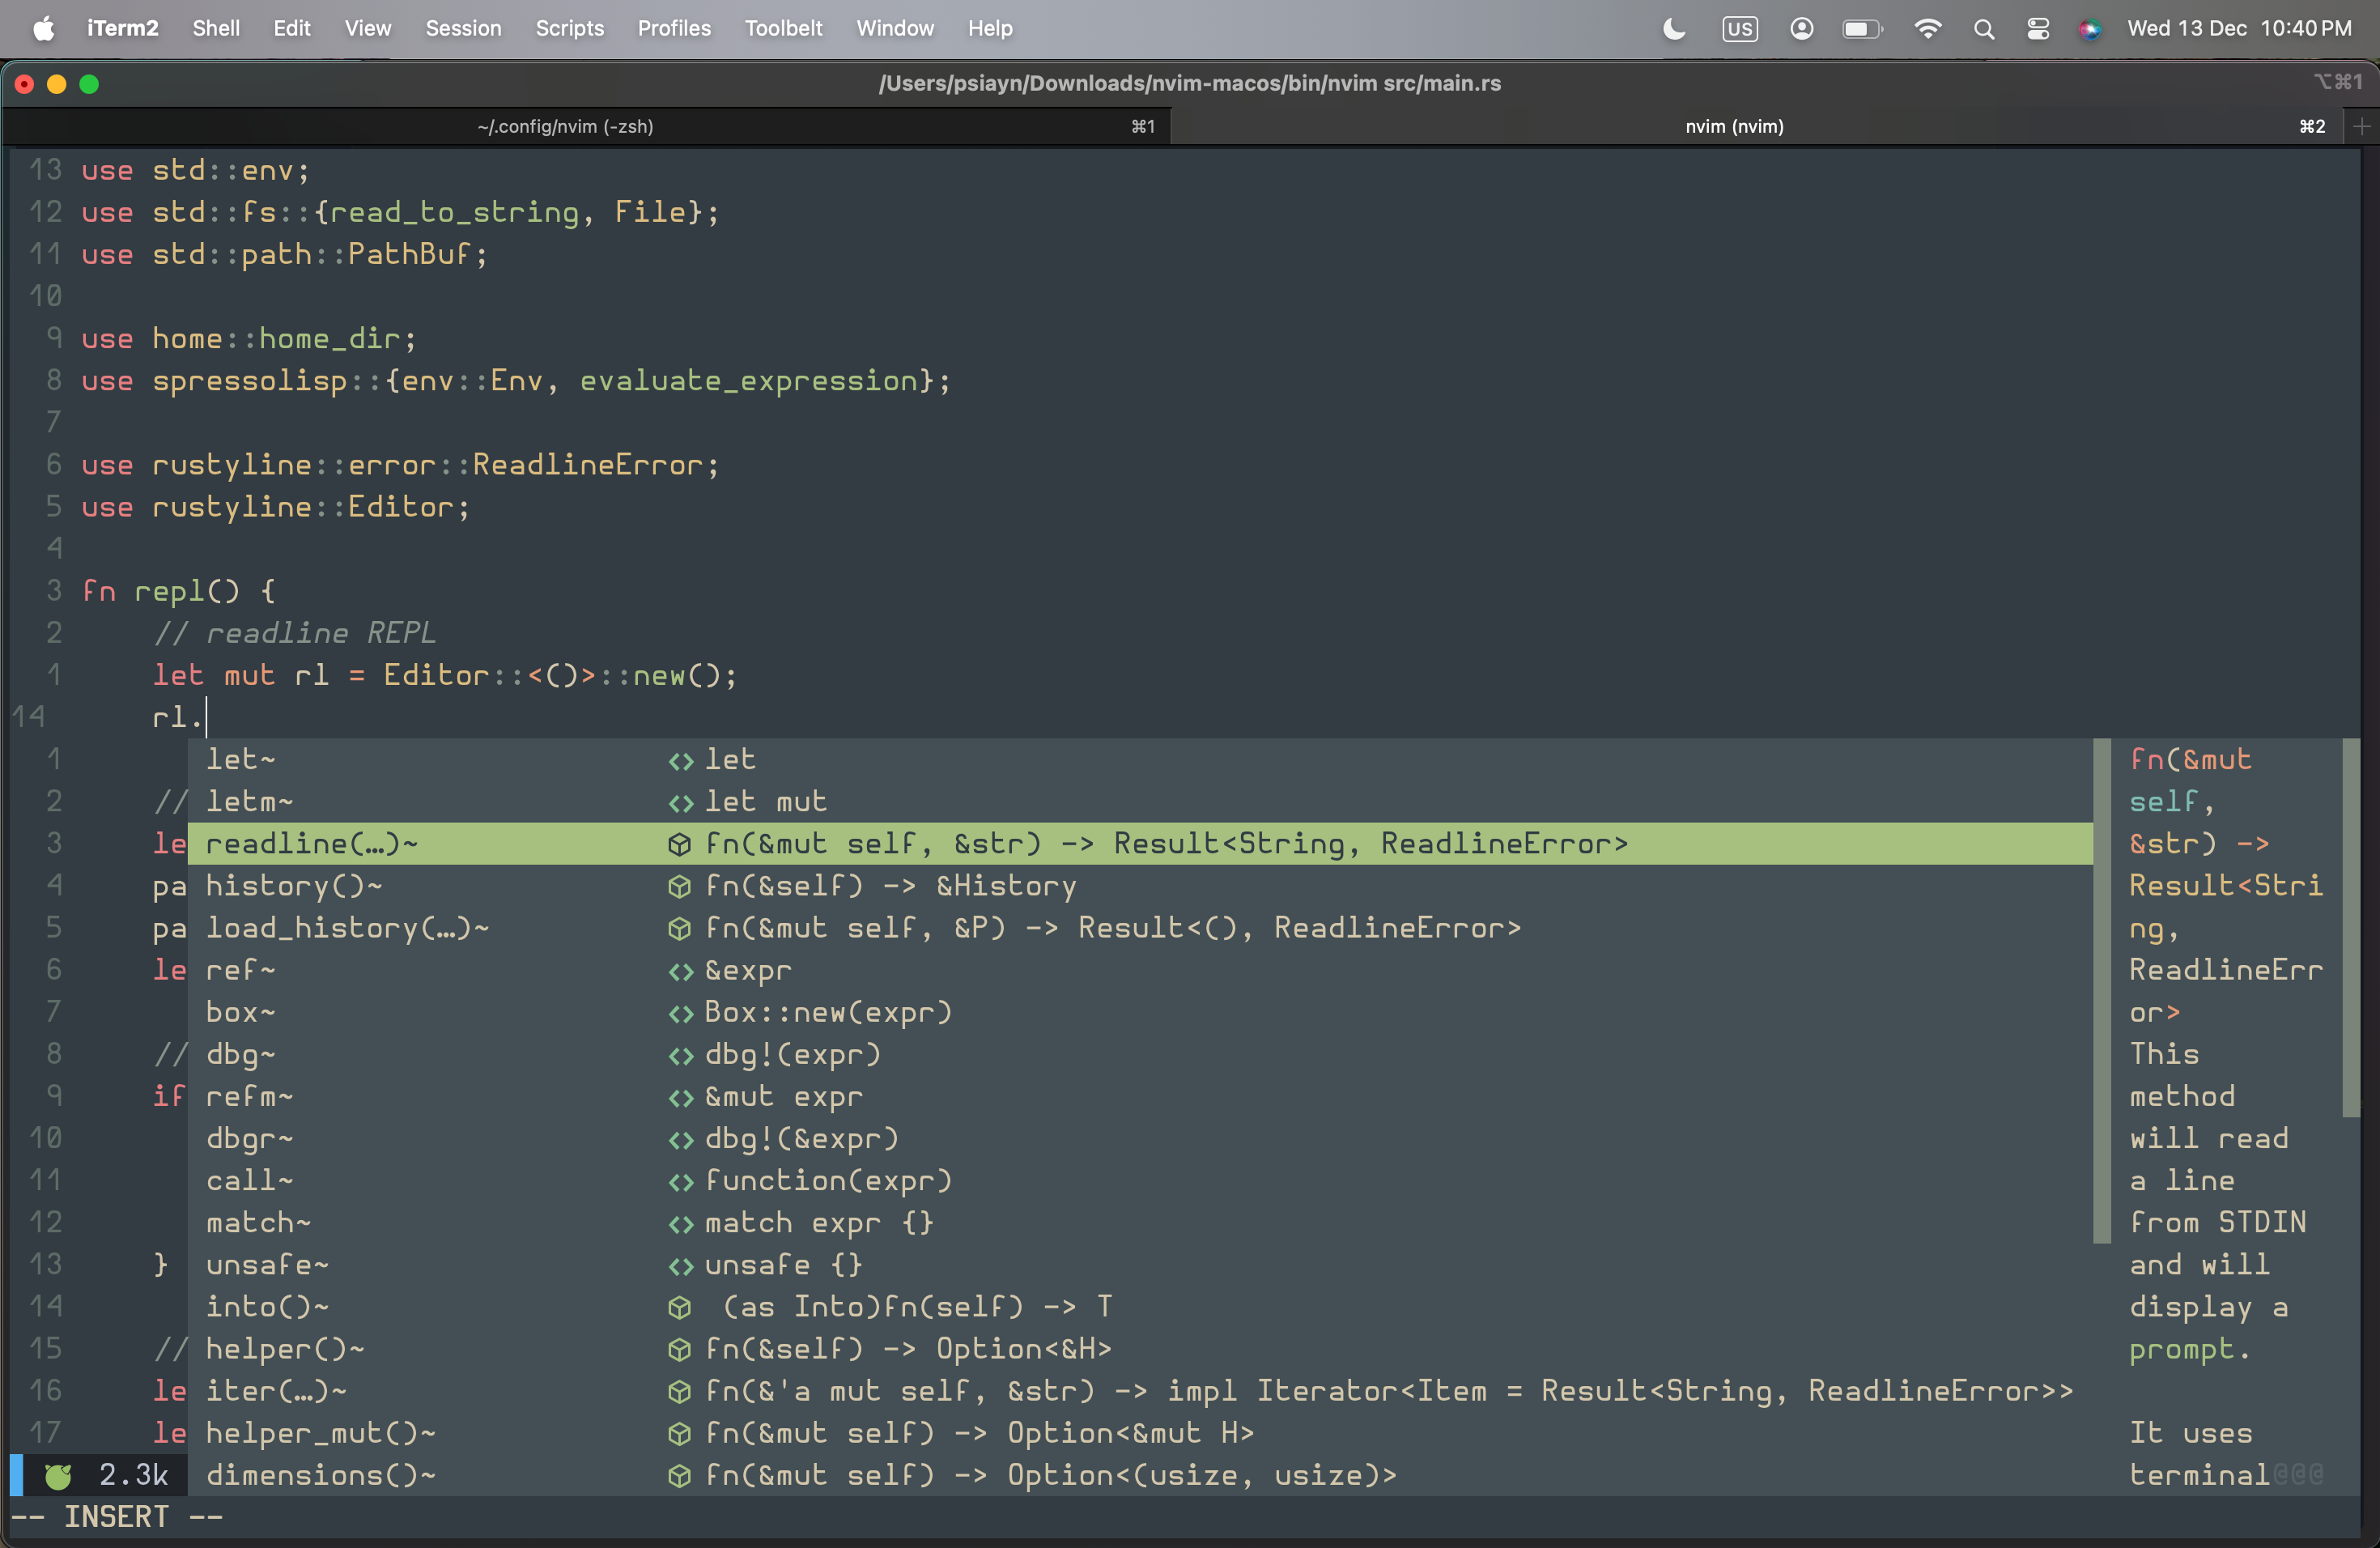Choose the ref~ snippet completion
The width and height of the screenshot is (2380, 1548).
(x=1140, y=969)
